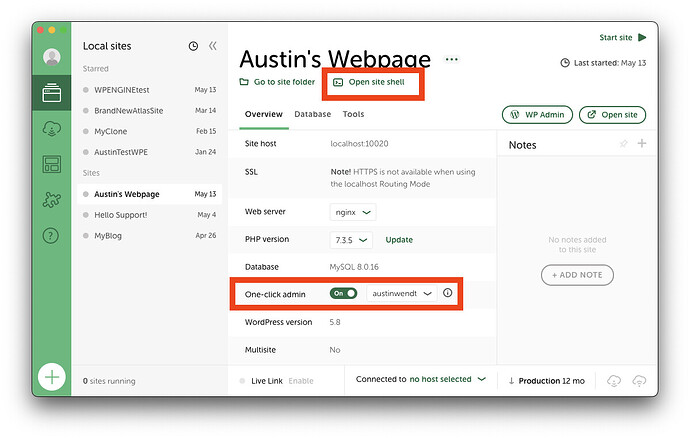Viewport: 690px width, 438px height.
Task: Click Production 12 mo pull indicator
Action: coord(547,381)
